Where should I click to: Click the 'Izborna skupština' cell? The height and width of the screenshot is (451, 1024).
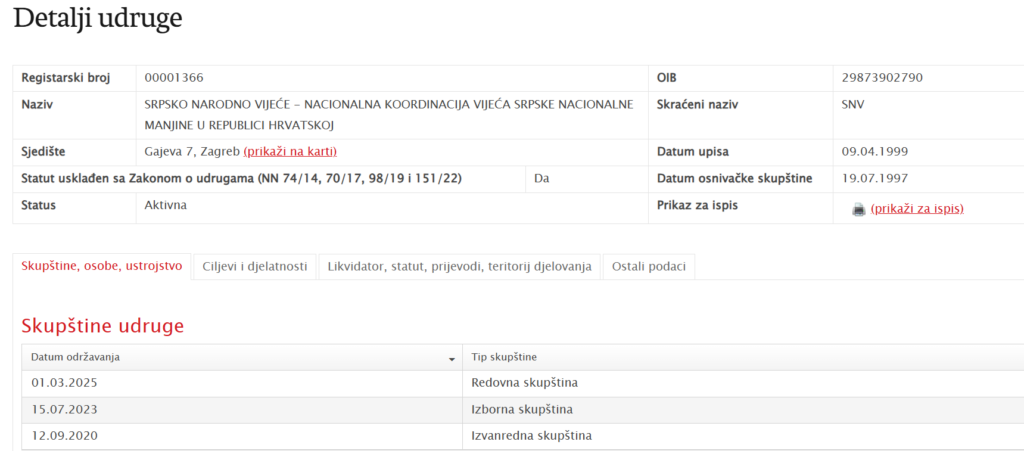[x=522, y=409]
